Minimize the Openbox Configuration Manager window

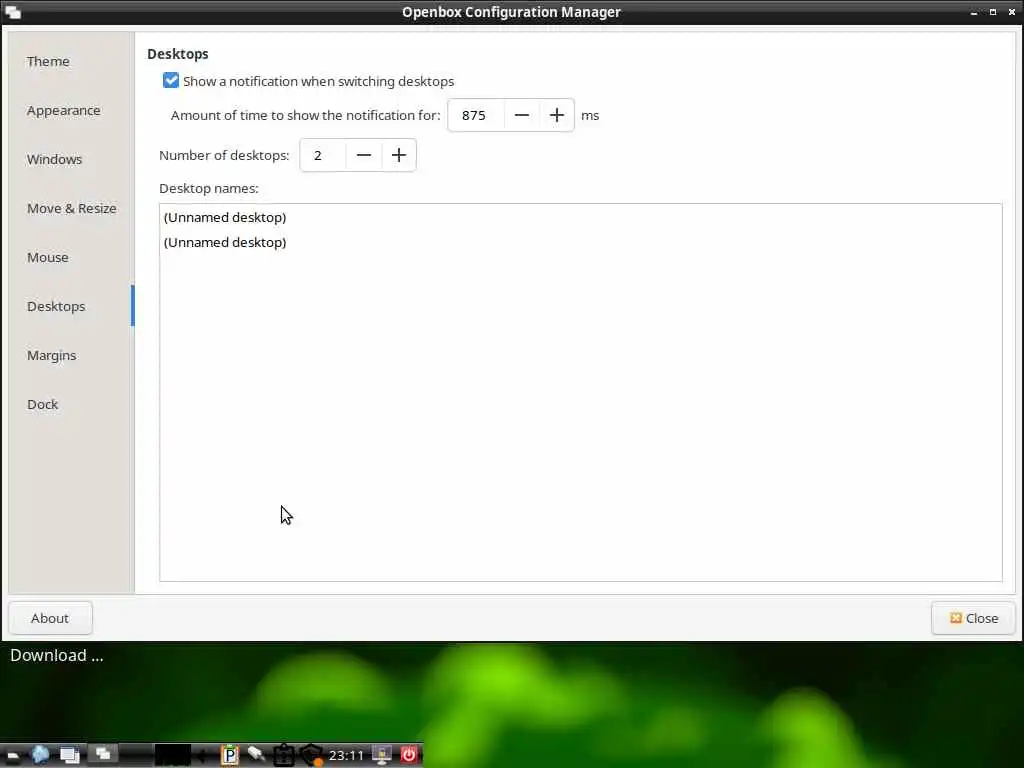[x=974, y=12]
